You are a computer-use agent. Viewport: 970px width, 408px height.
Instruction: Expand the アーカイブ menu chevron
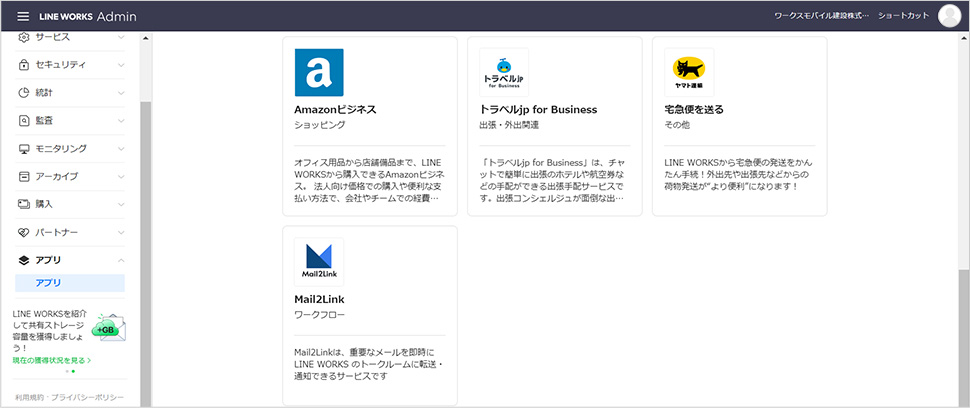[121, 176]
